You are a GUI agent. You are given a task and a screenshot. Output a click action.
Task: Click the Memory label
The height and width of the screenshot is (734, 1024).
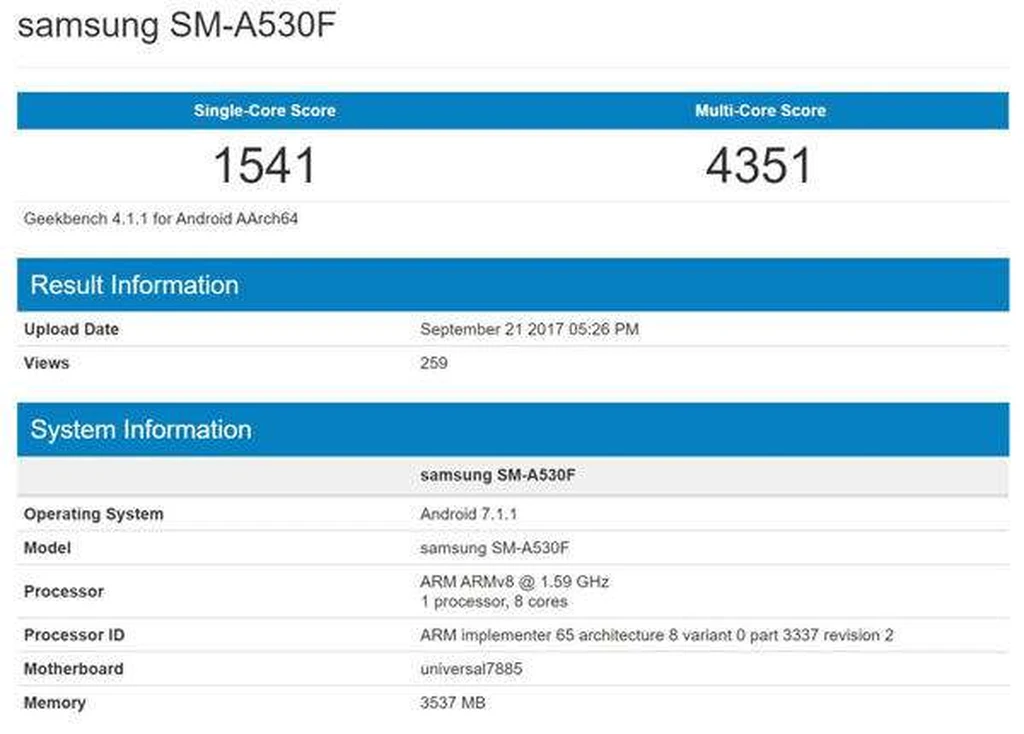(55, 703)
